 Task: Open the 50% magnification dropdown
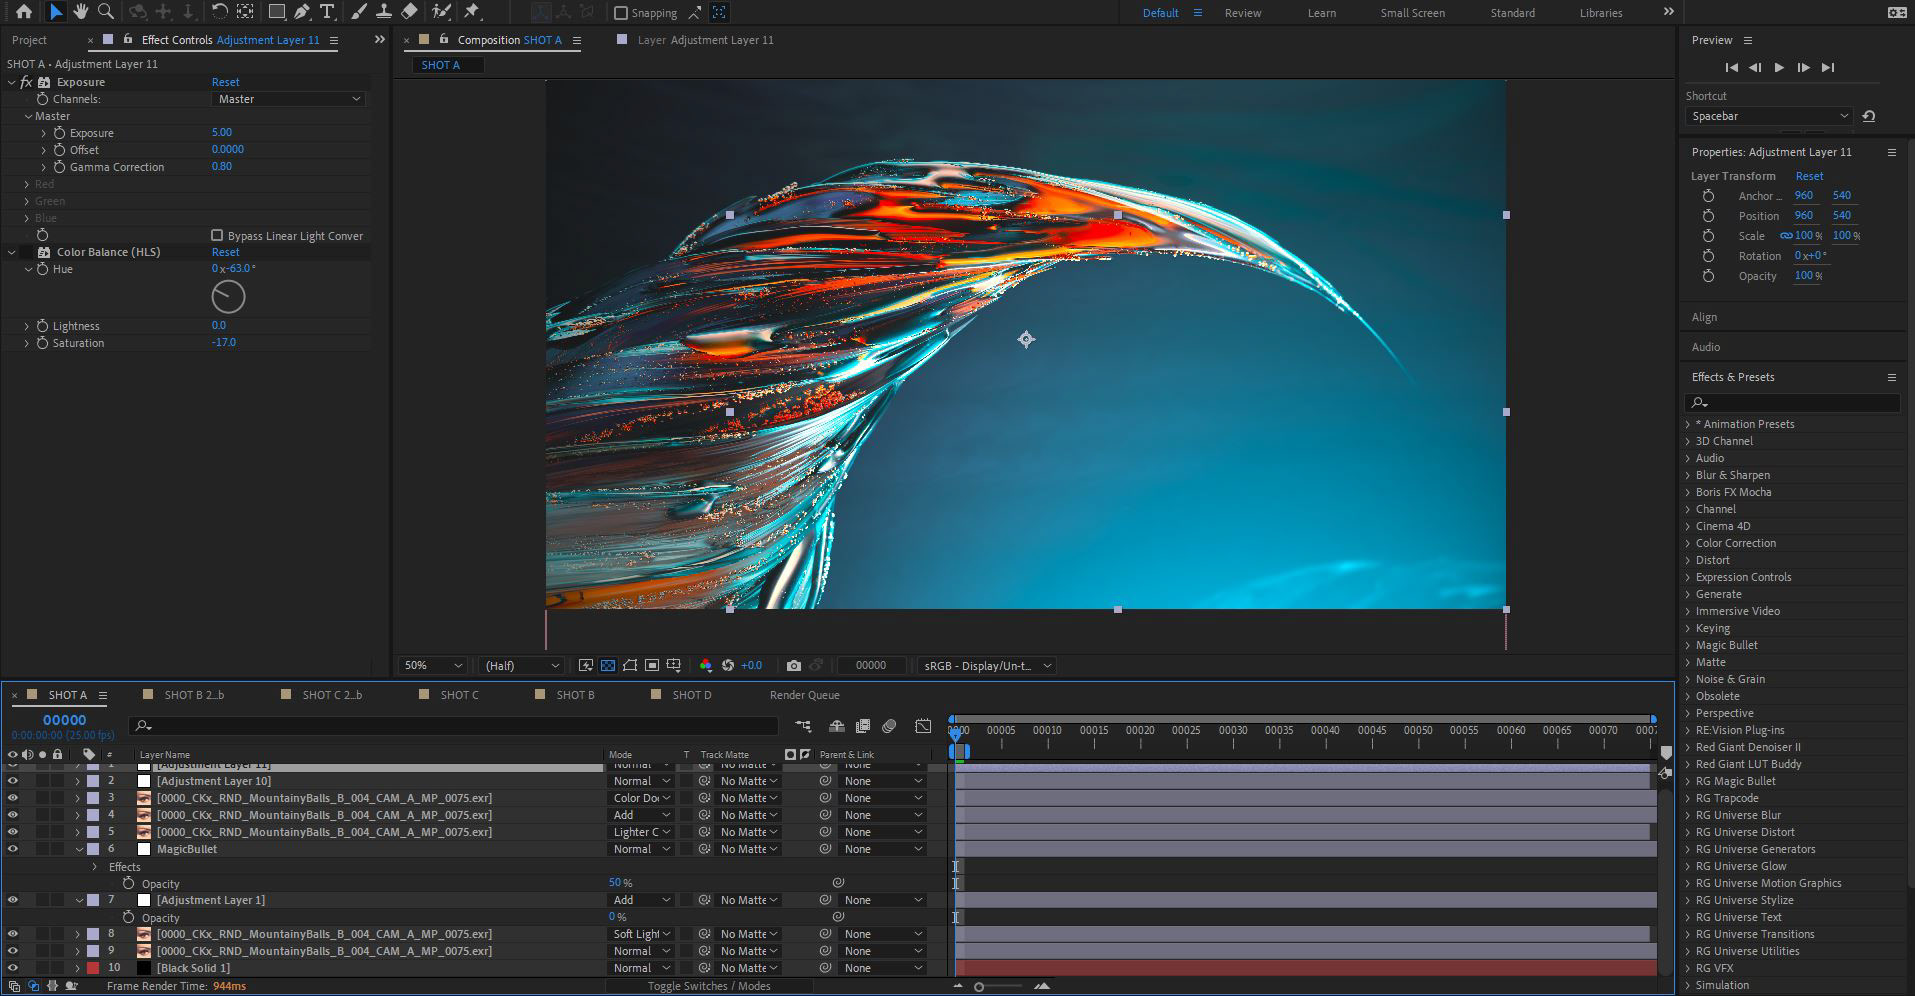432,666
